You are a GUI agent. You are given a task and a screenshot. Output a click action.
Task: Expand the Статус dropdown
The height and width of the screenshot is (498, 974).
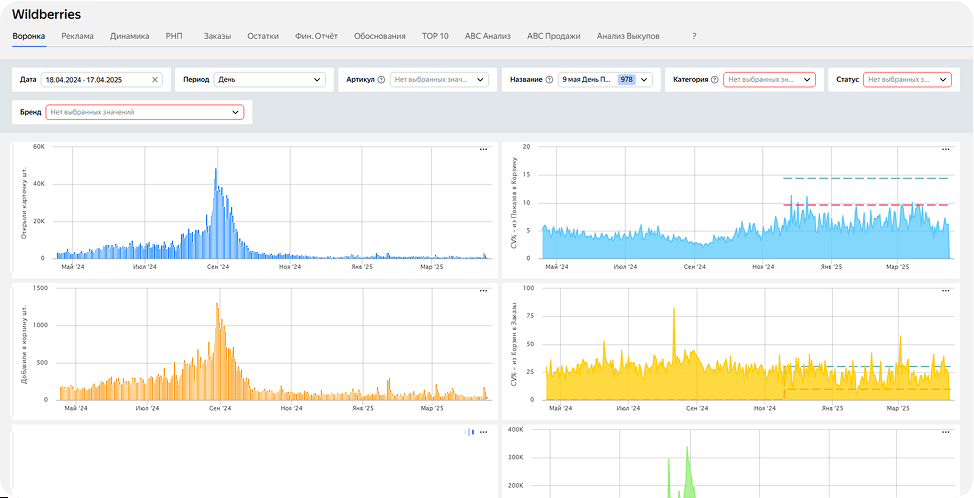[x=908, y=79]
